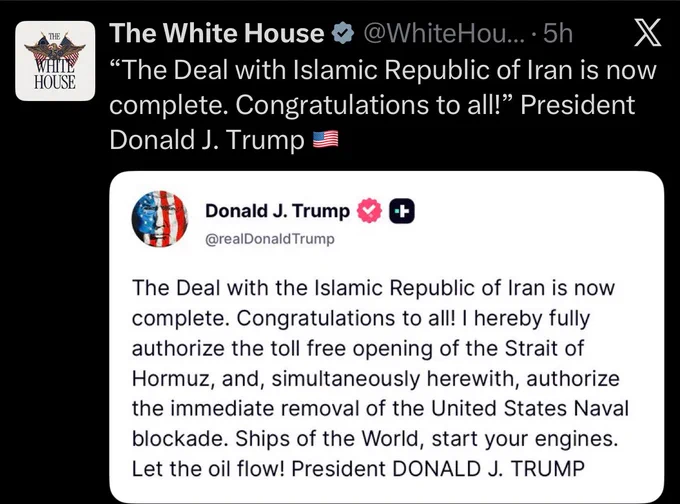Select 'President DONALD J. TRUMP' signature text
The image size is (680, 504).
(438, 468)
